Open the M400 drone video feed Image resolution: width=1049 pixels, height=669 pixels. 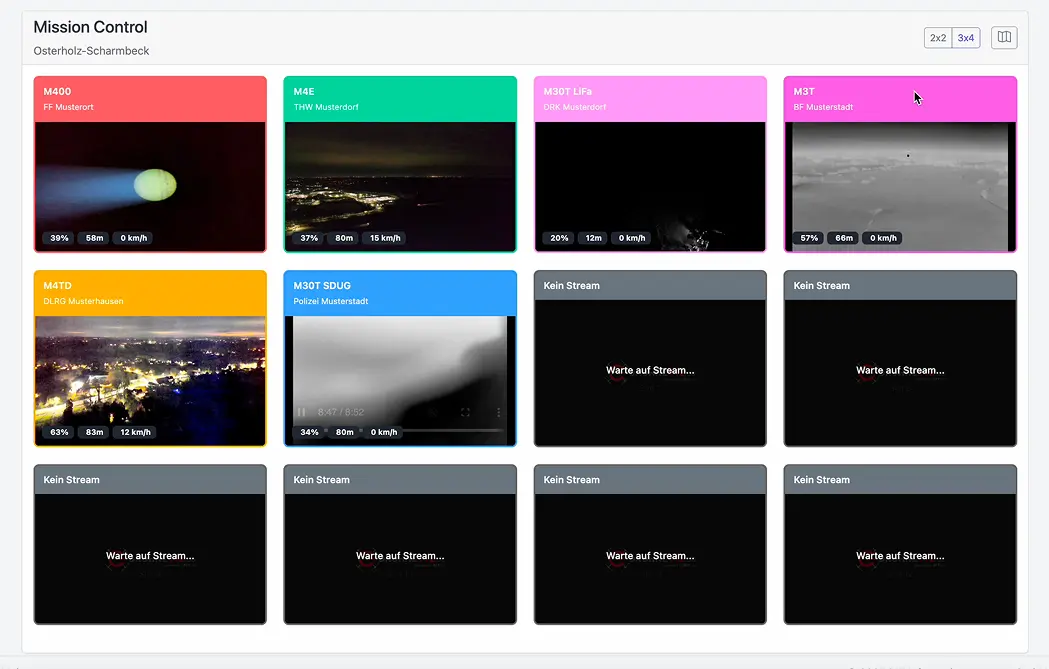(x=150, y=180)
